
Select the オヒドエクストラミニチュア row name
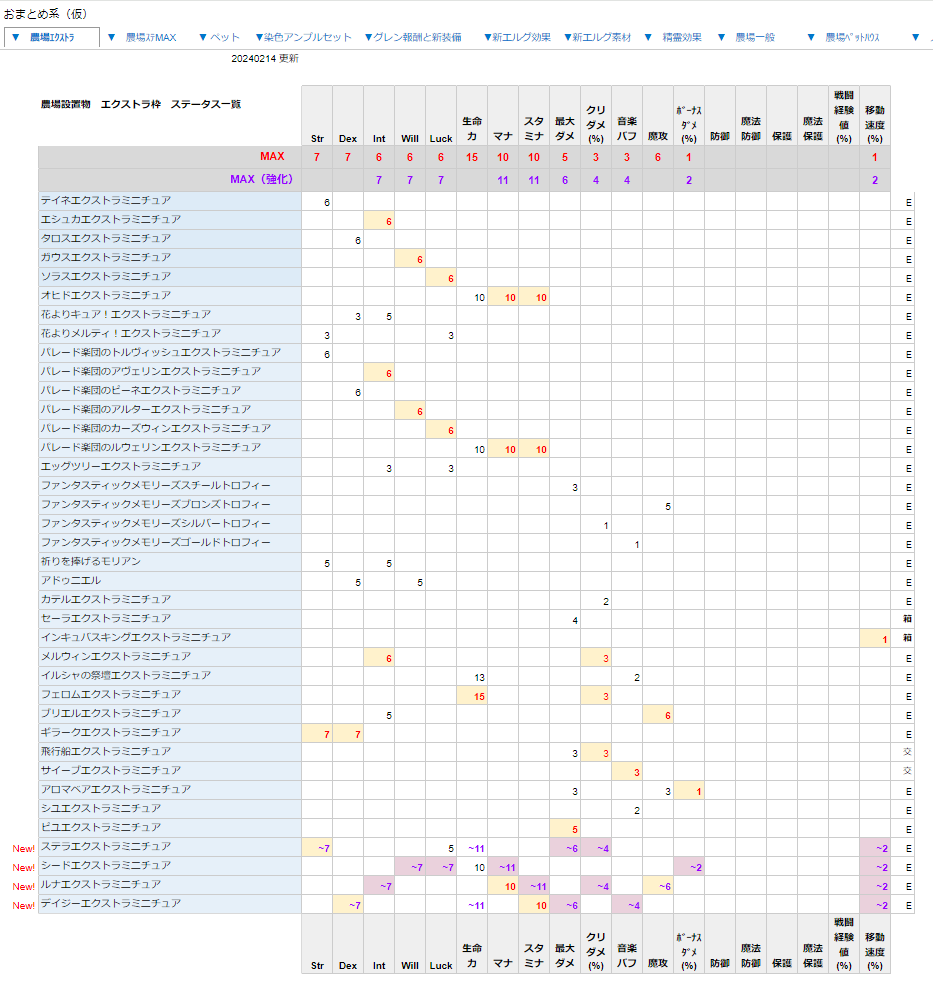[x=106, y=296]
